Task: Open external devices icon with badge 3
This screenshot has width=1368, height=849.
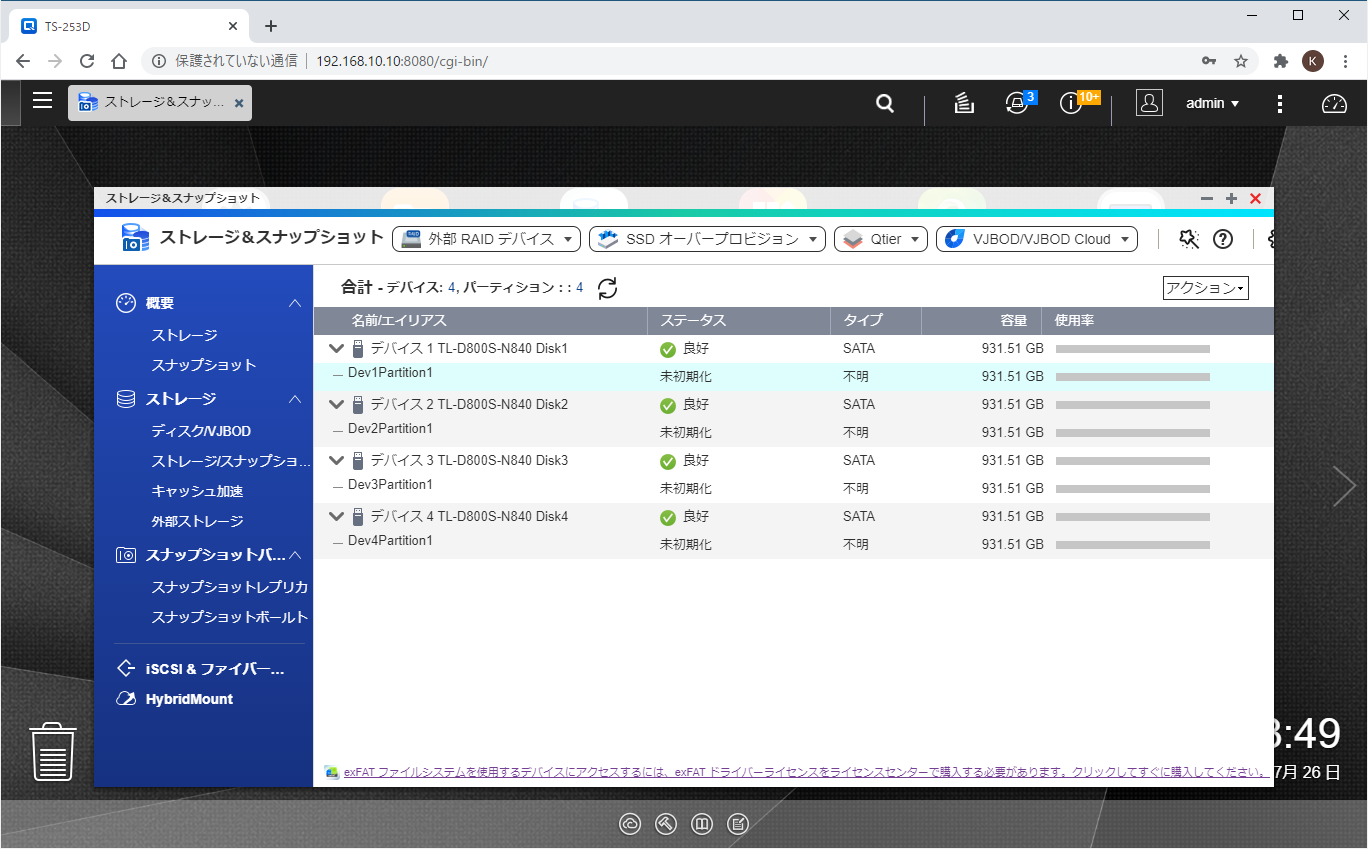Action: click(x=1017, y=103)
